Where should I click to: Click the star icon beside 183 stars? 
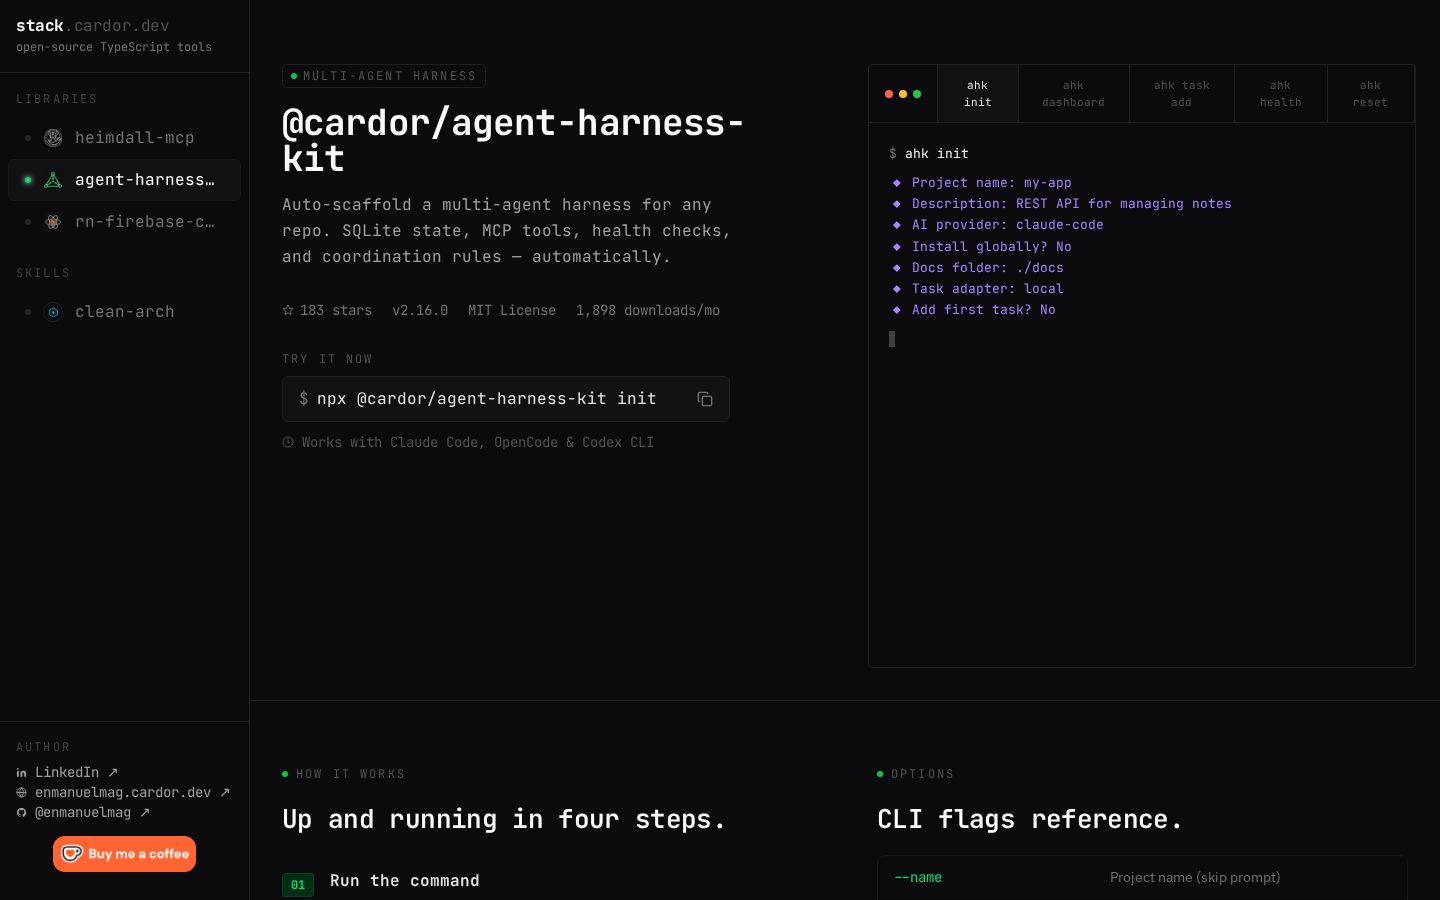(x=288, y=310)
